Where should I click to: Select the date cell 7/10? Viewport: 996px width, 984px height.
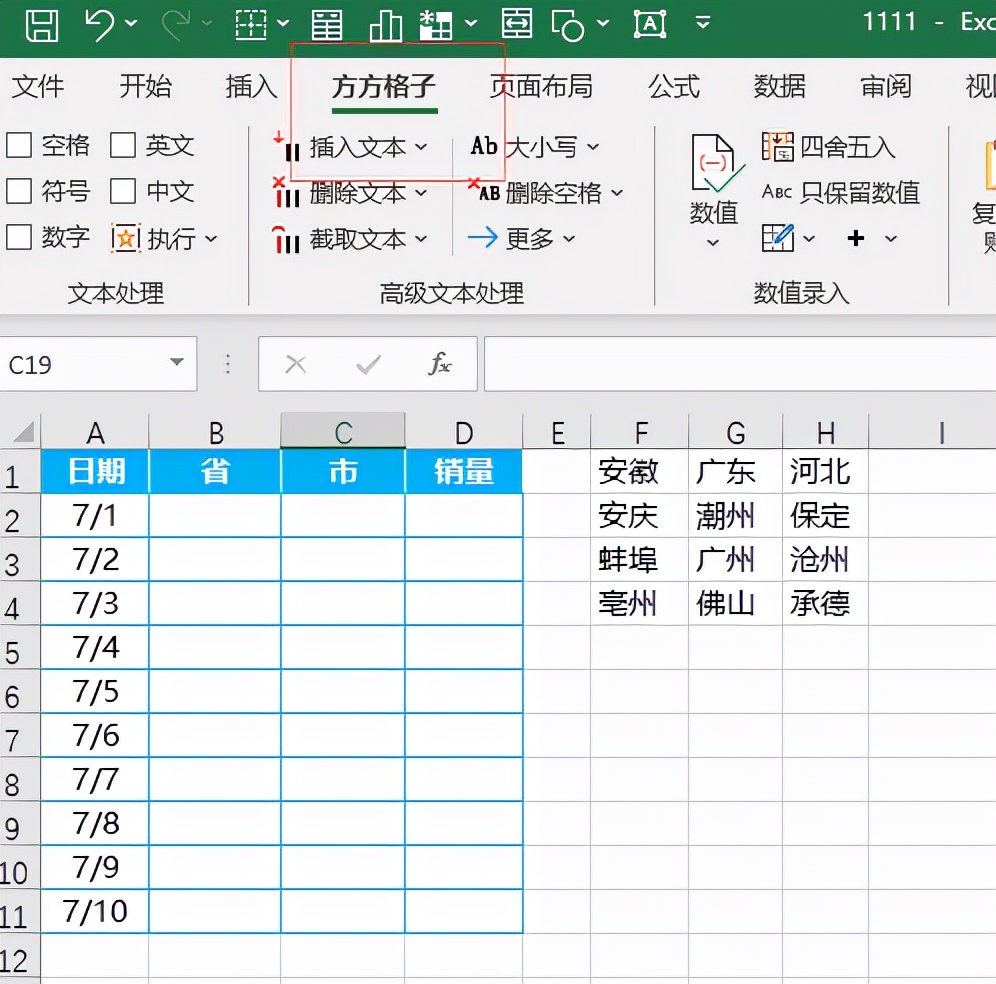coord(95,911)
